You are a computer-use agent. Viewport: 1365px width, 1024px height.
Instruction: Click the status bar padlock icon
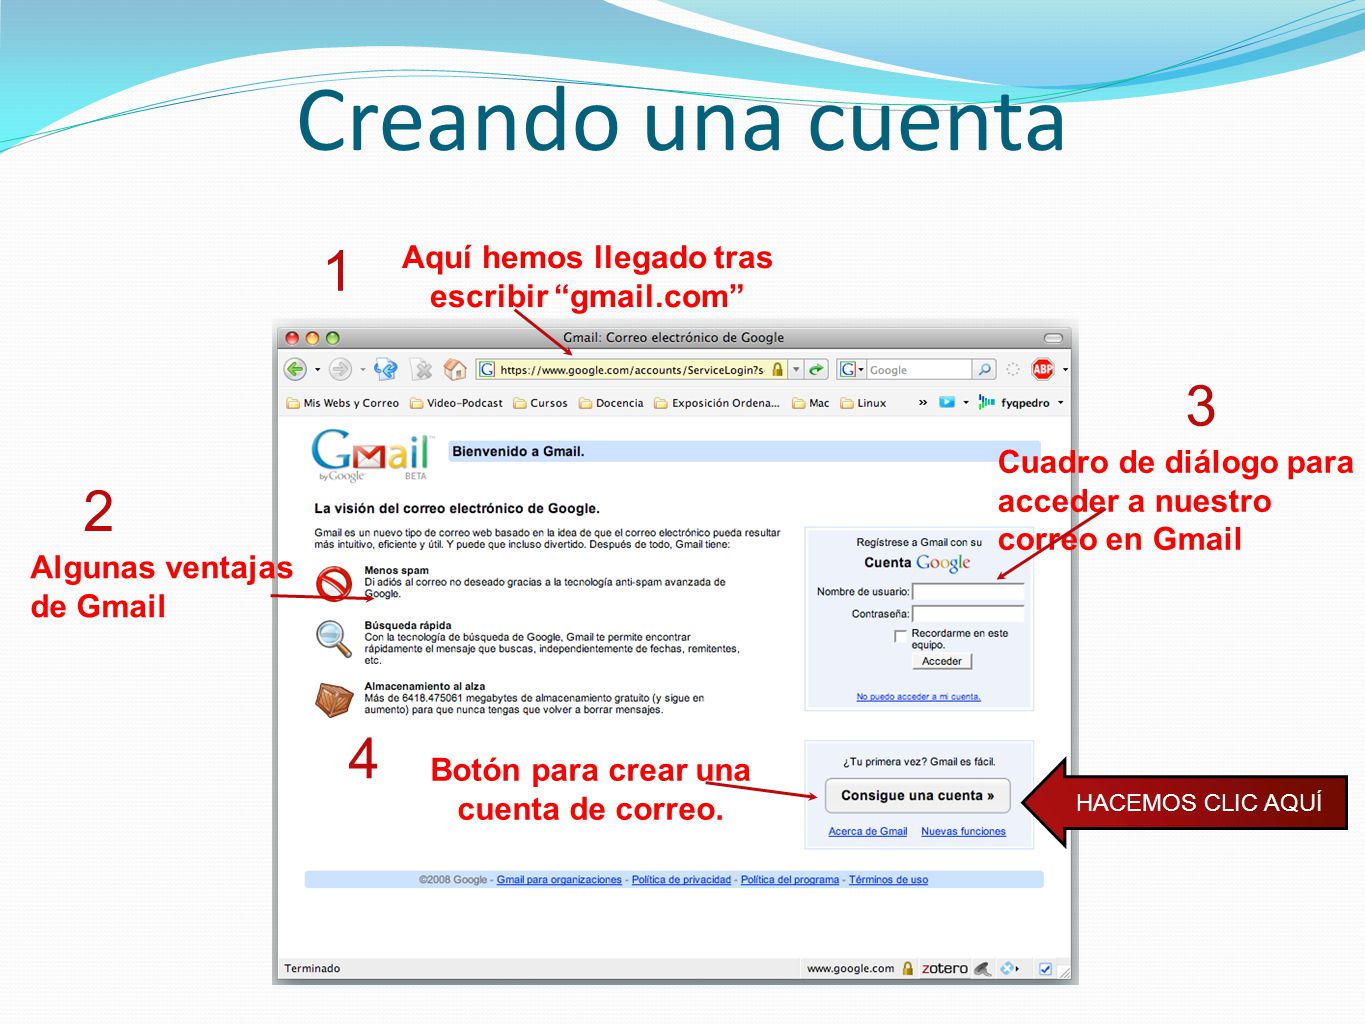tap(908, 968)
